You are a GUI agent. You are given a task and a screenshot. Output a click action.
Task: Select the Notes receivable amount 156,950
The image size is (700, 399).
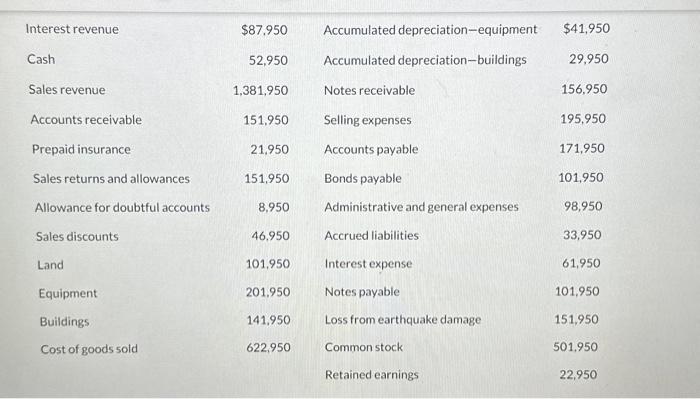[x=584, y=89]
